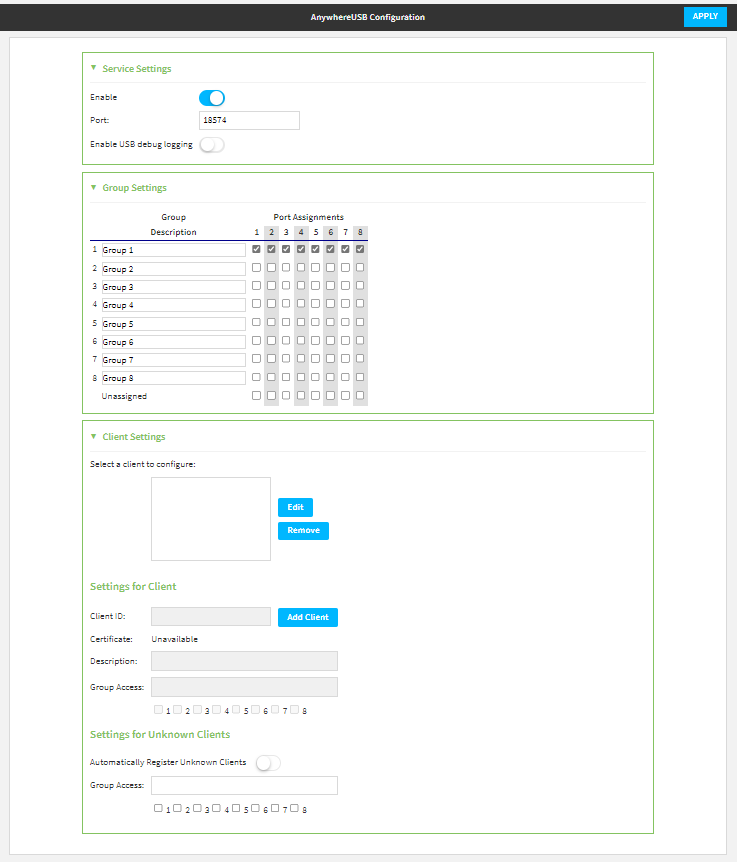This screenshot has height=862, width=737.
Task: Check group 3 for Unknown Clients access
Action: 197,808
